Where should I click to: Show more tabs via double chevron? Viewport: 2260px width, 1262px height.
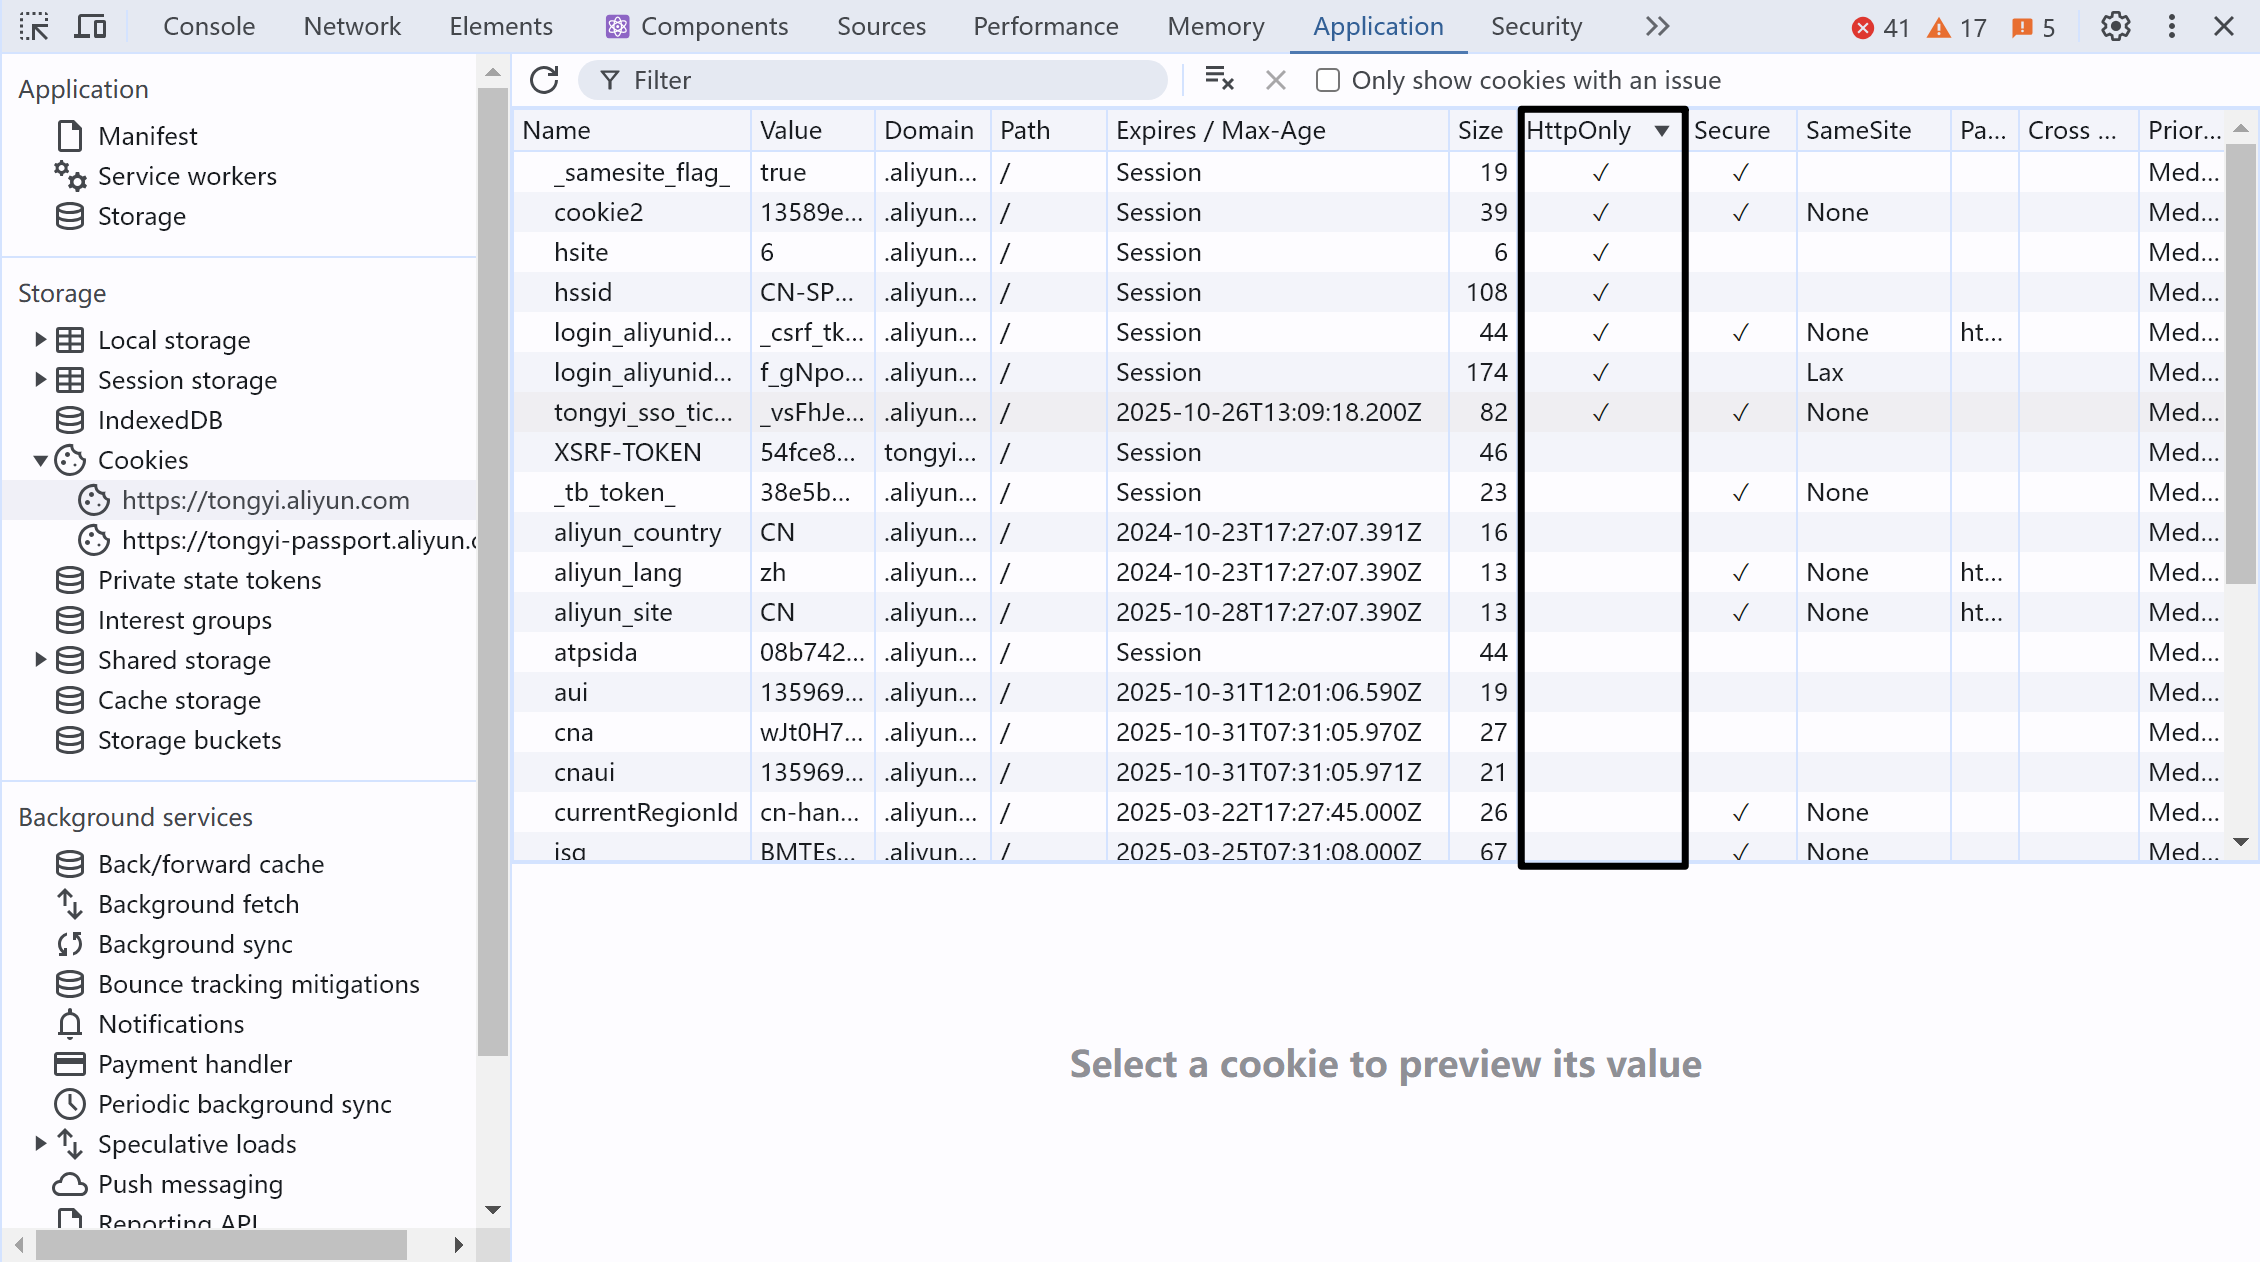click(x=1657, y=27)
